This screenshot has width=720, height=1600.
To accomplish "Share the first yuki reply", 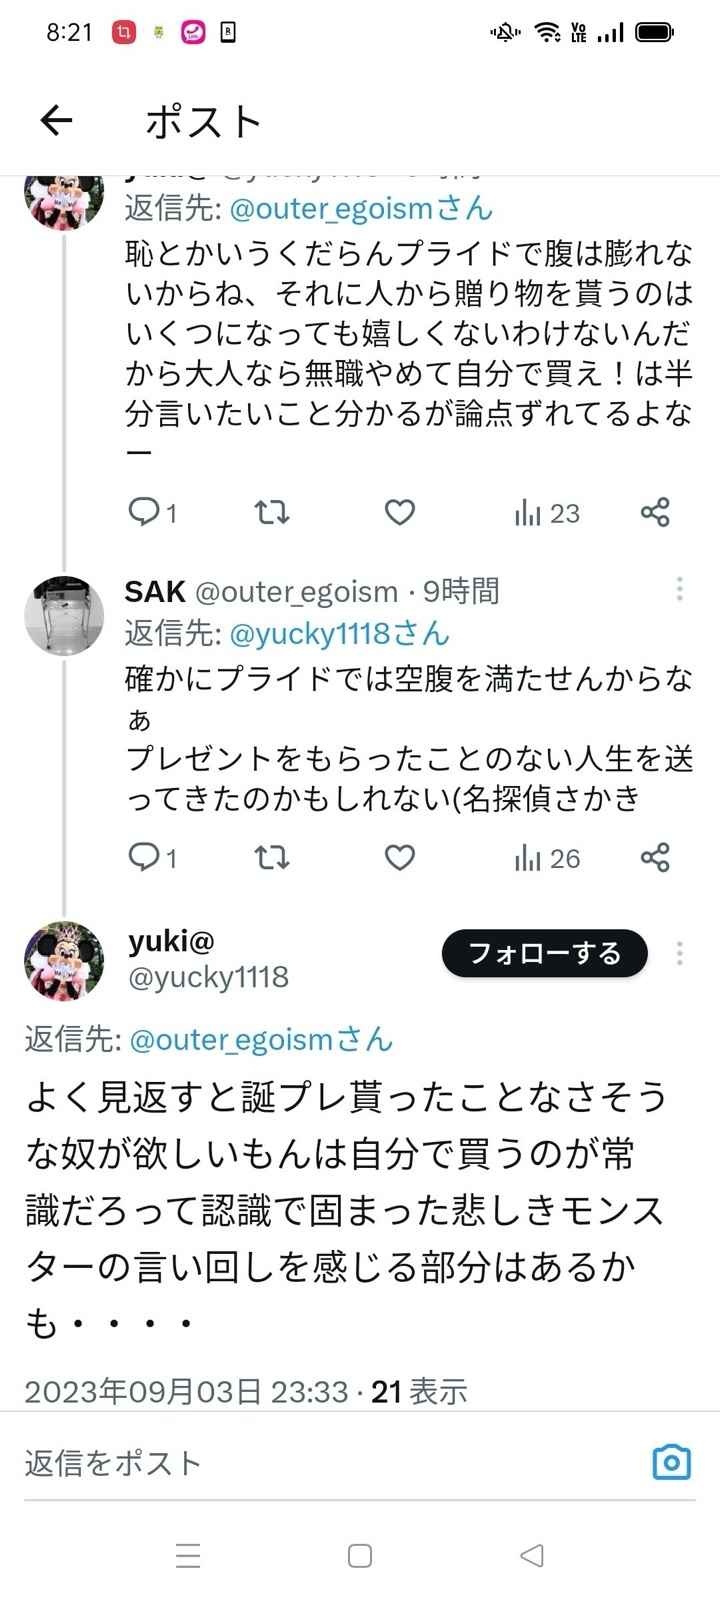I will [x=655, y=513].
